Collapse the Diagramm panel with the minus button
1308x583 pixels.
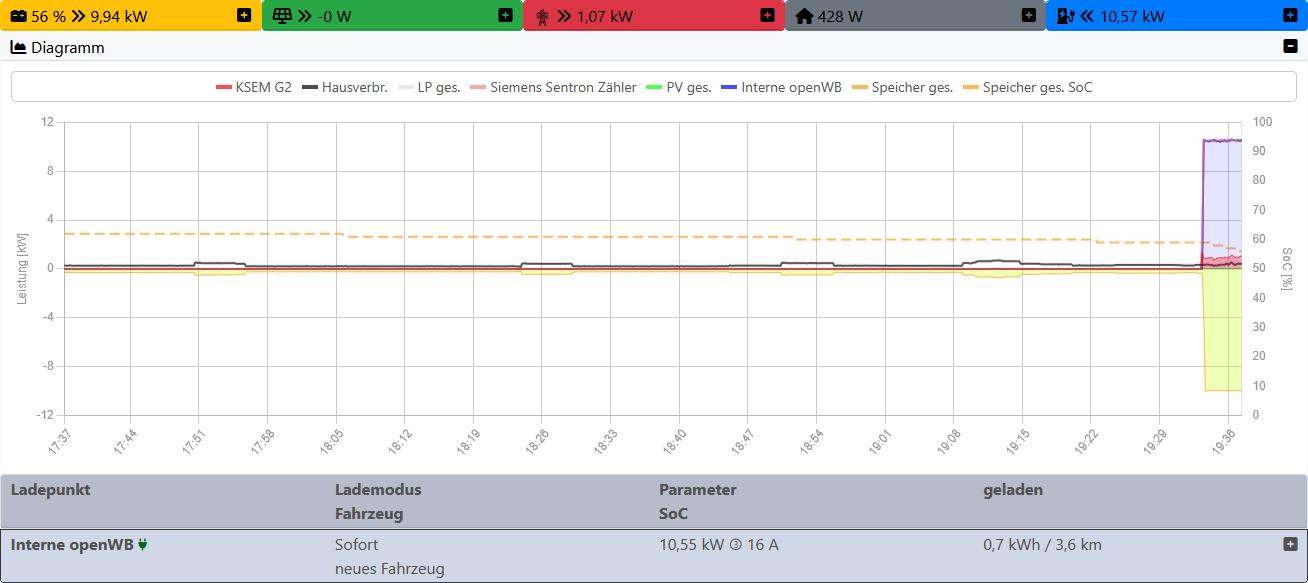click(1289, 47)
